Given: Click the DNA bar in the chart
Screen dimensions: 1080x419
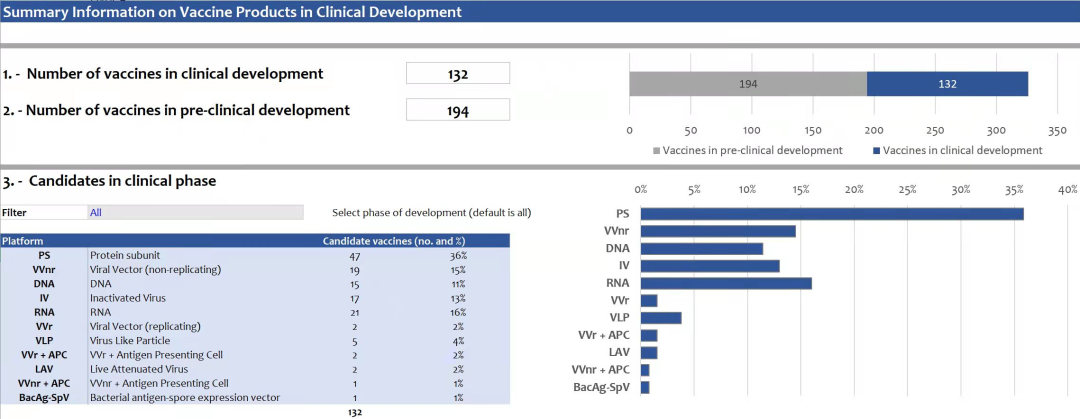Looking at the screenshot, I should (701, 248).
